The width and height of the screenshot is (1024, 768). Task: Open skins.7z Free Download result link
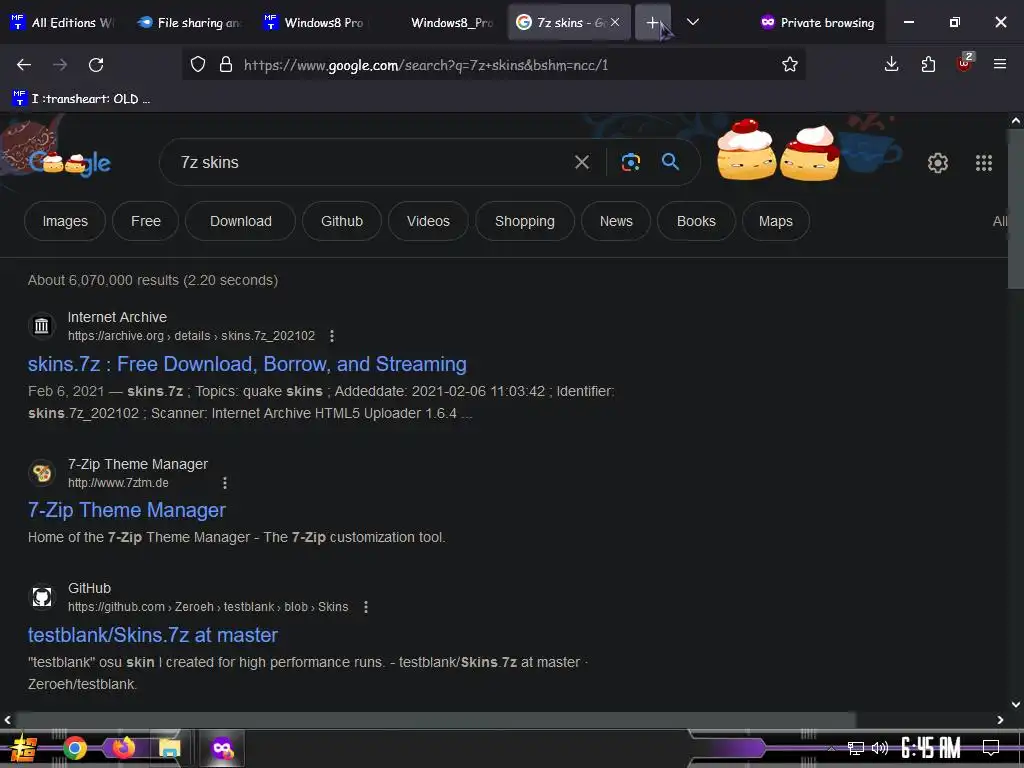click(x=247, y=364)
